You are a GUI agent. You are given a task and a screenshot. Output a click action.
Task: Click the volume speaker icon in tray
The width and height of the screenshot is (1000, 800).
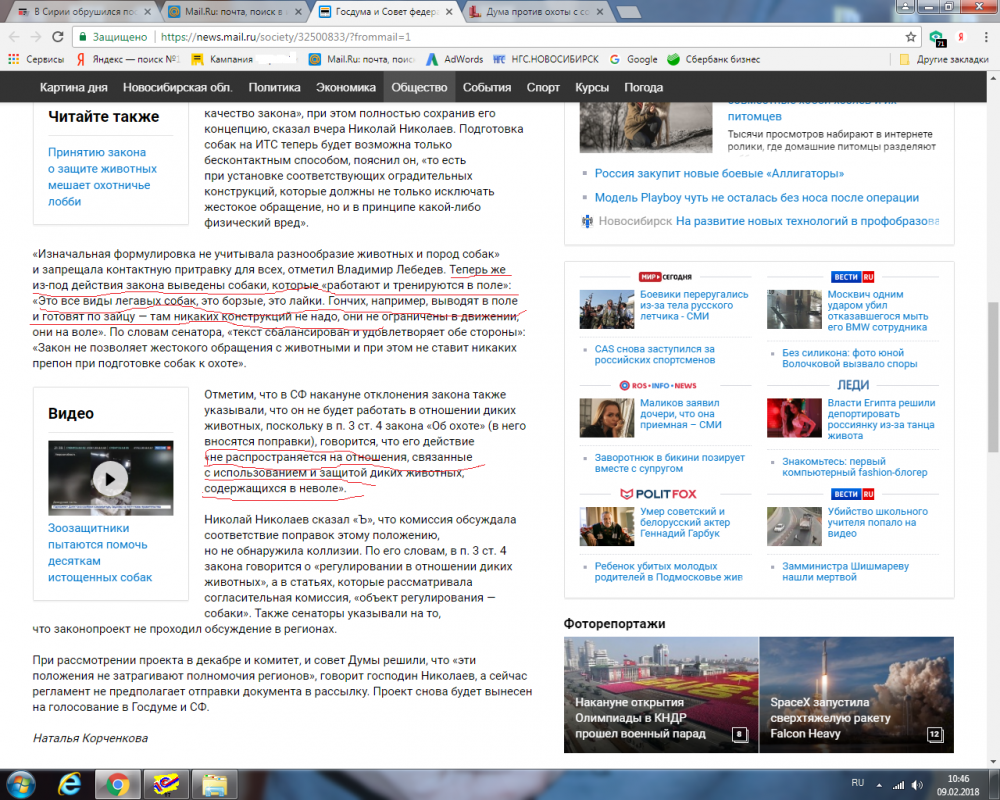[918, 783]
